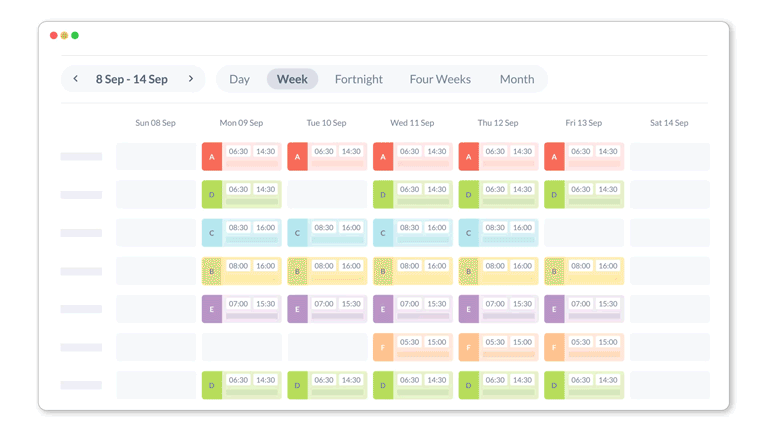Click the empty Sunday cell in top row
The width and height of the screenshot is (768, 432).
pyautogui.click(x=155, y=157)
